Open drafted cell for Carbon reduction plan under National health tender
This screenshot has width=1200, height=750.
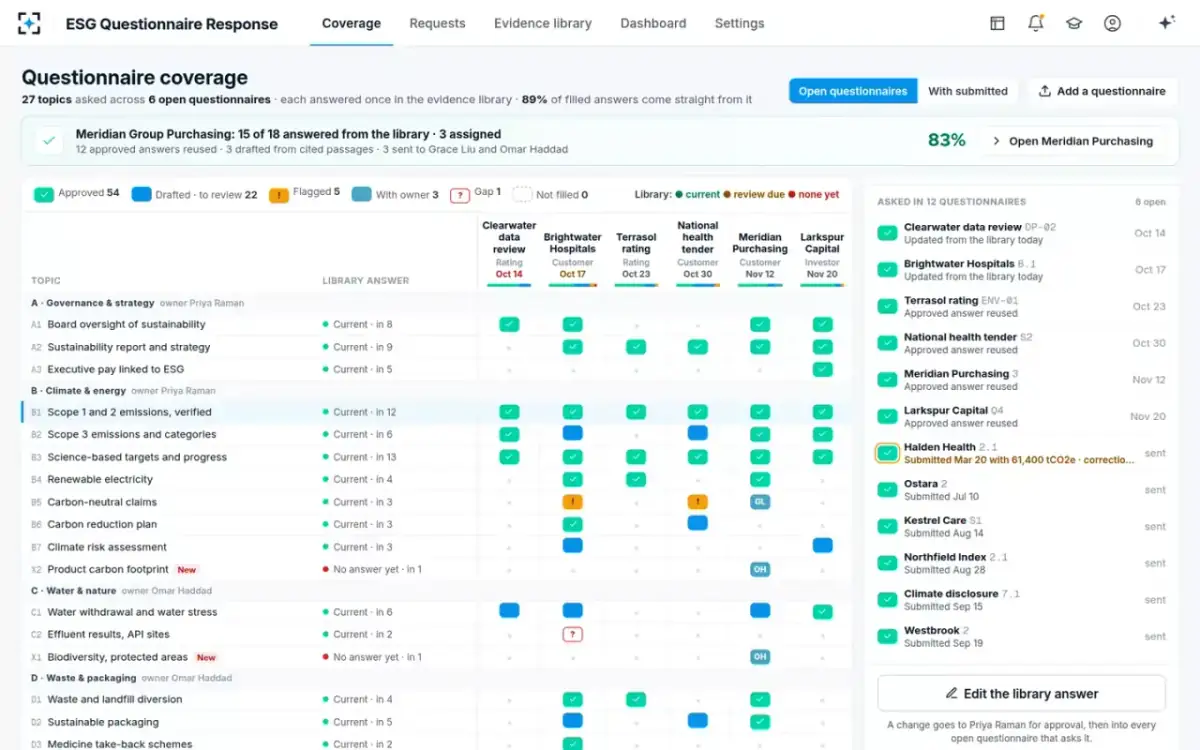click(x=698, y=523)
